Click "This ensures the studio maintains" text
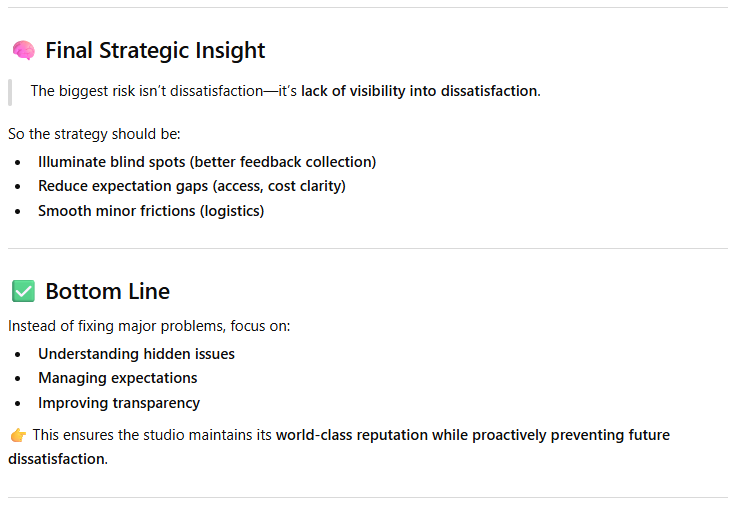The height and width of the screenshot is (506, 735). [152, 435]
